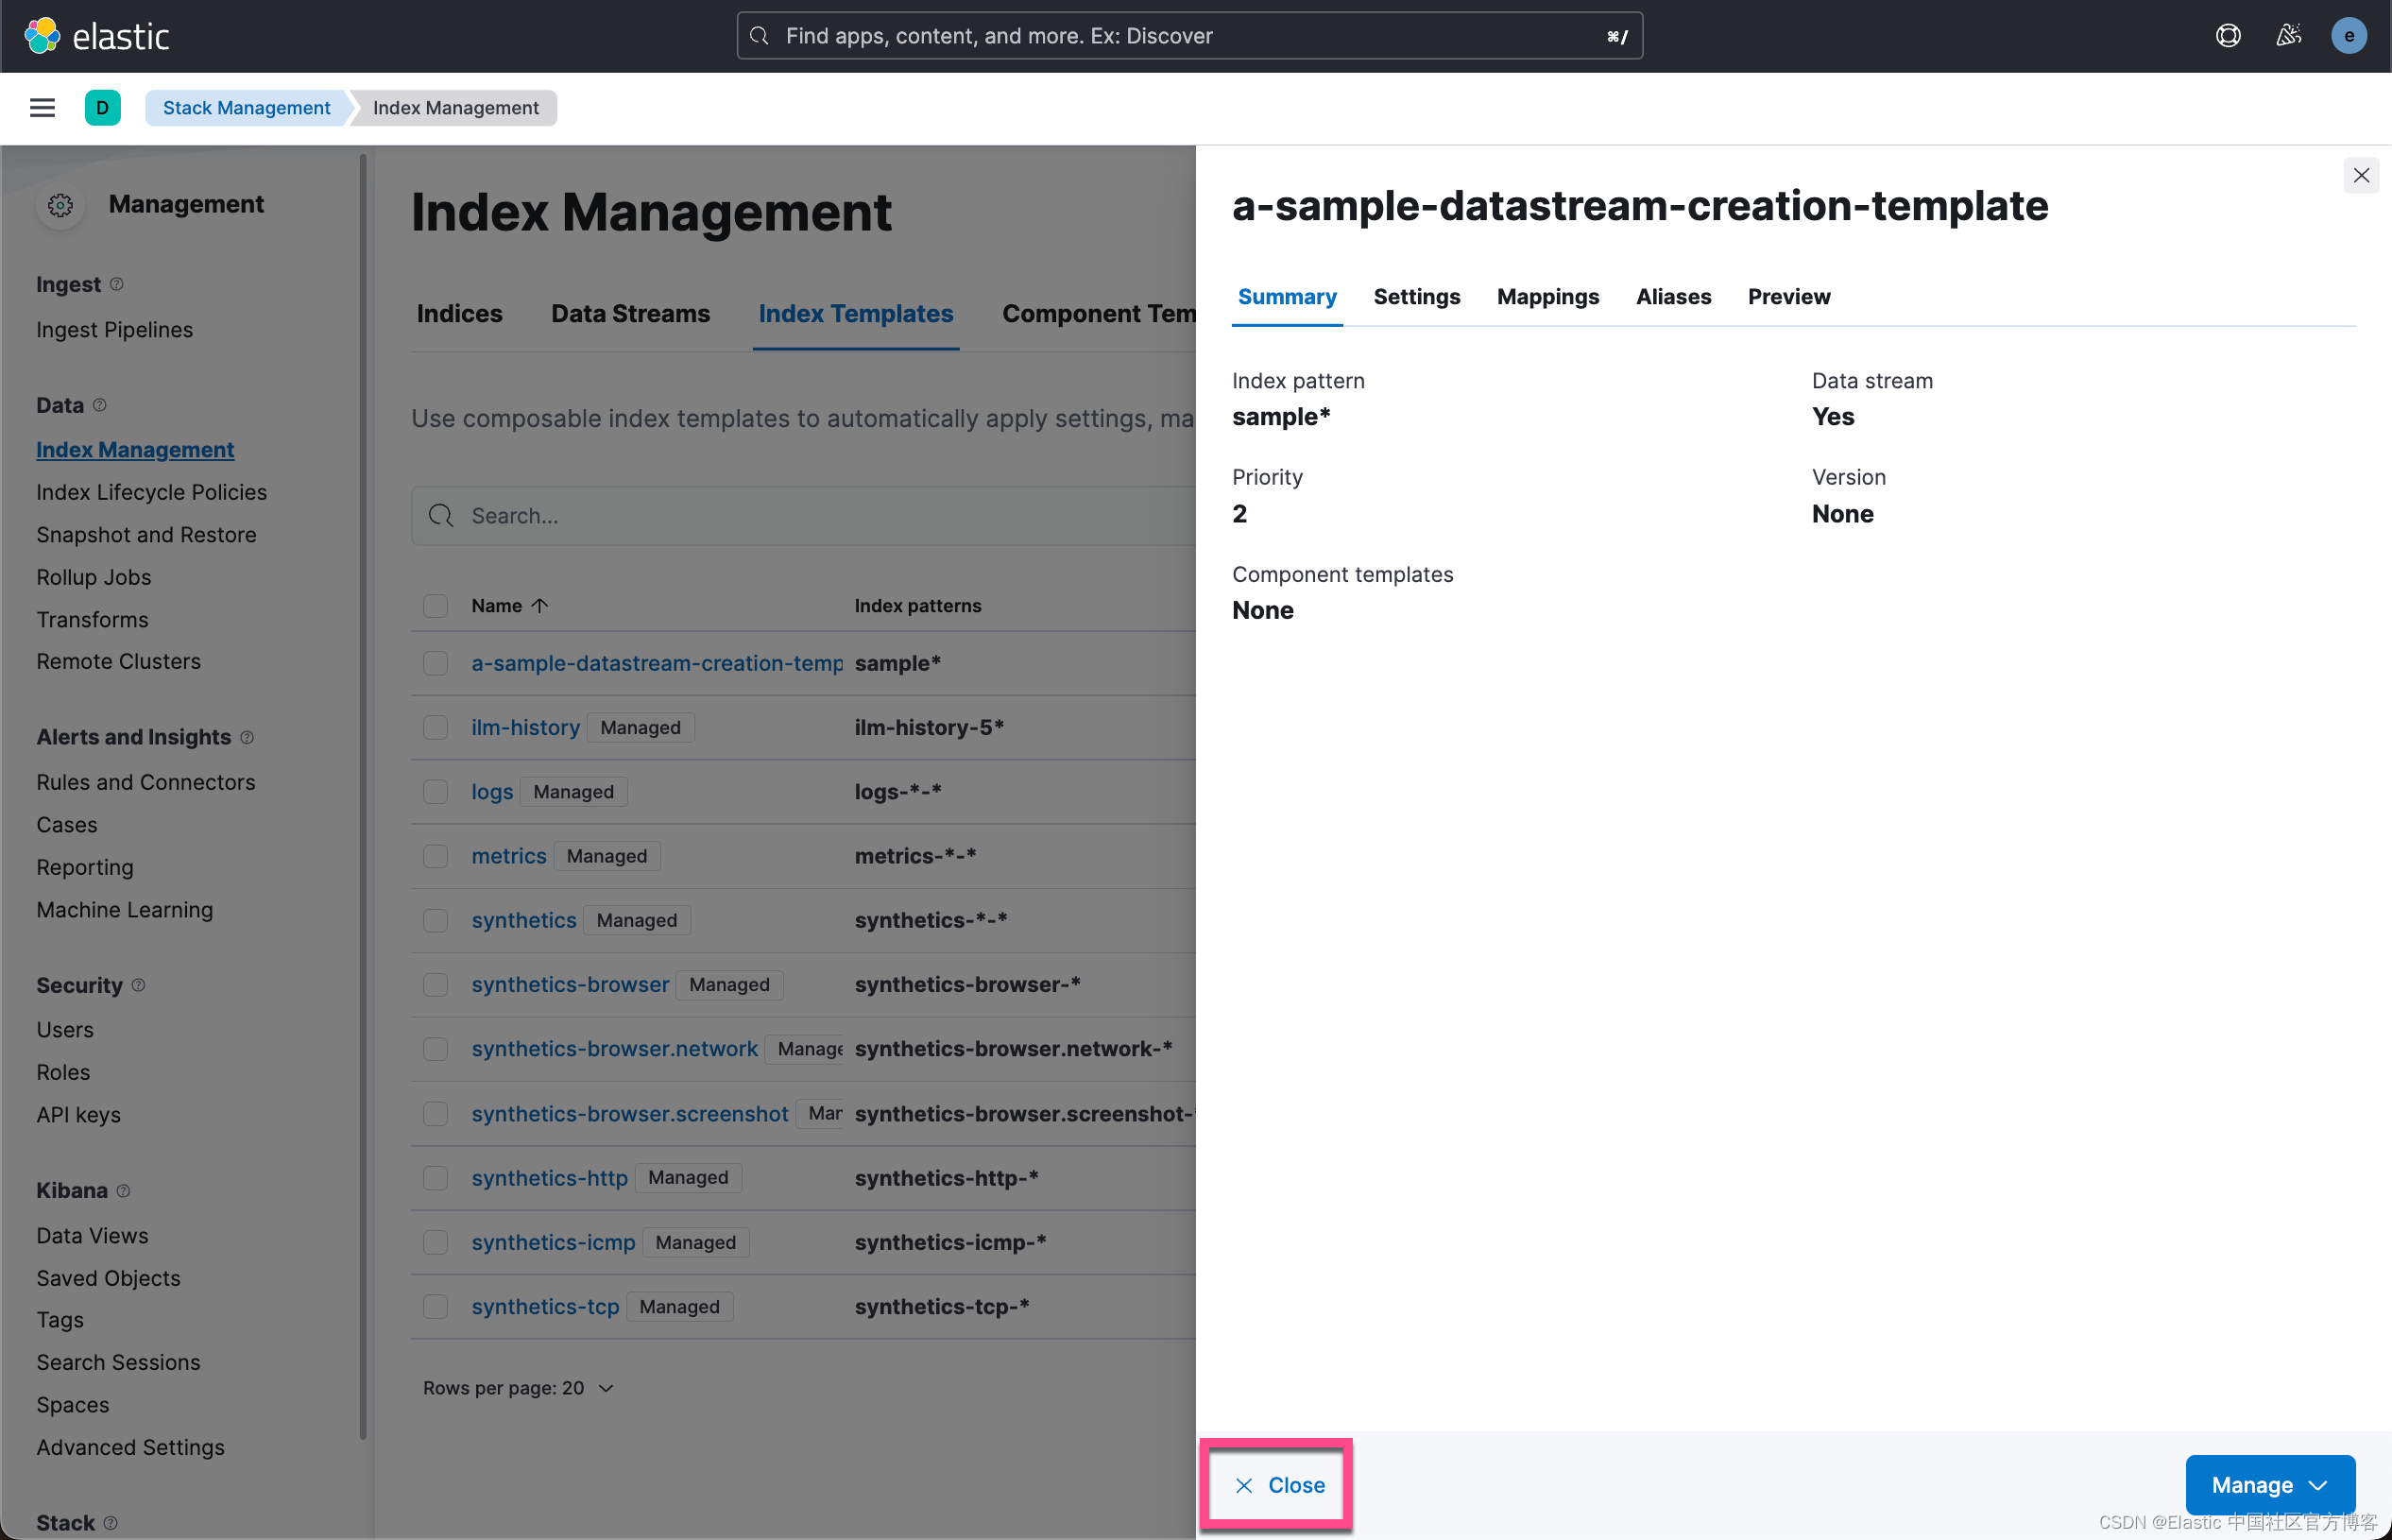The width and height of the screenshot is (2392, 1540).
Task: Toggle the select-all templates checkbox
Action: pos(435,606)
